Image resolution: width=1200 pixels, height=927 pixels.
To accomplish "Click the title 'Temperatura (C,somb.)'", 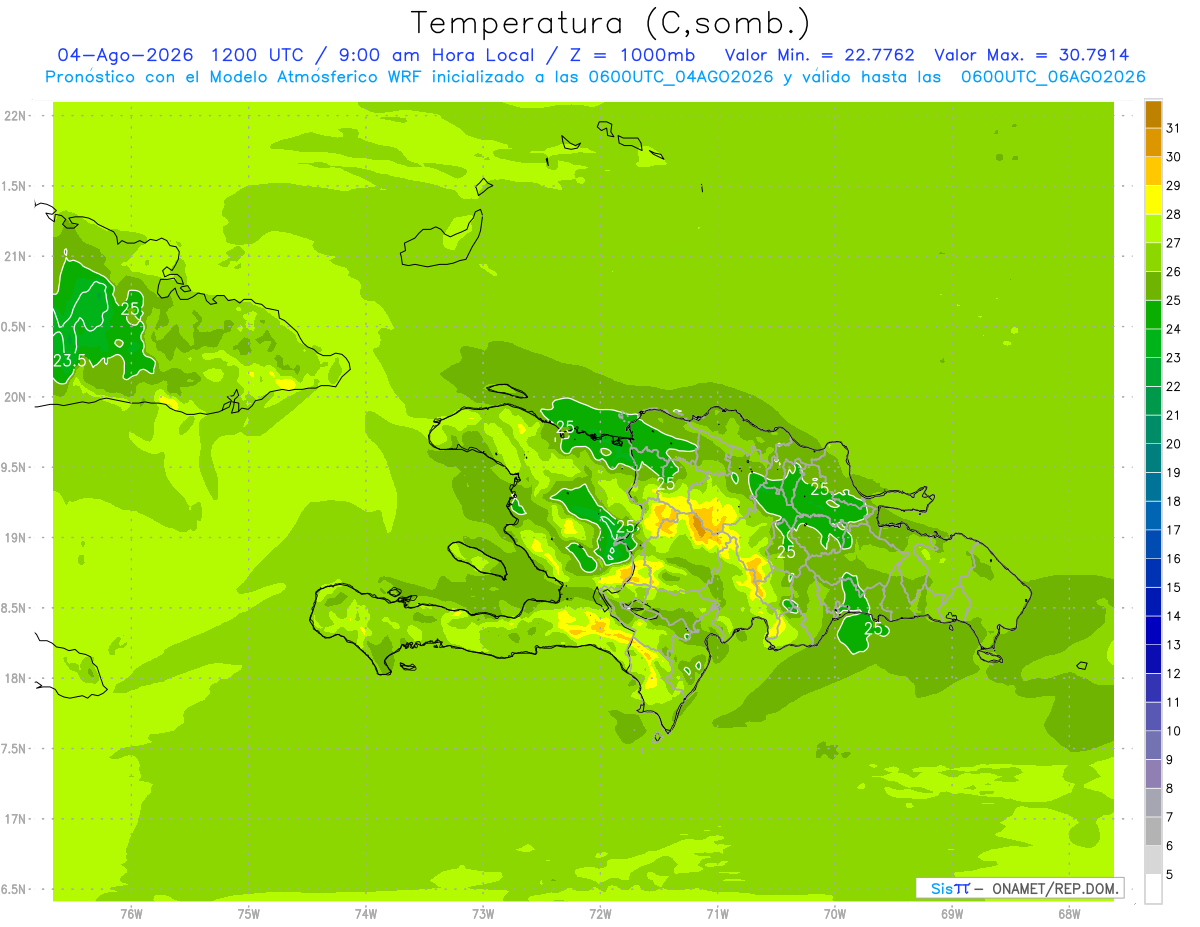I will coord(610,23).
